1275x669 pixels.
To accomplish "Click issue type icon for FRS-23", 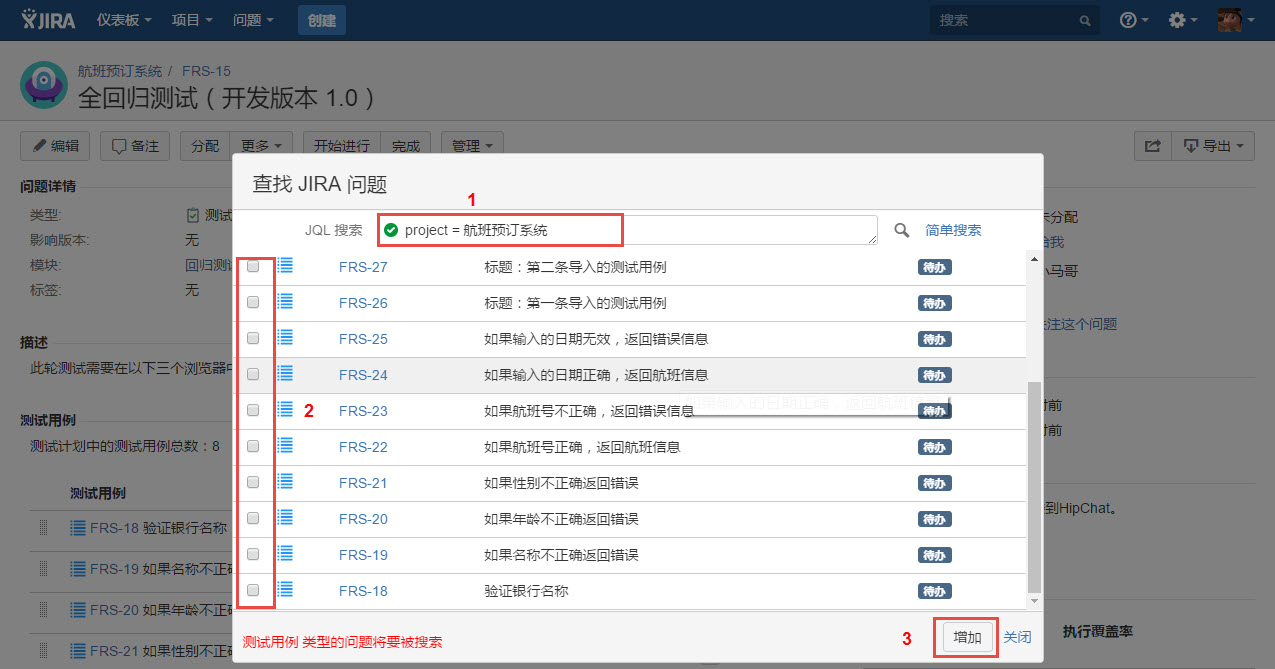I will (x=285, y=409).
